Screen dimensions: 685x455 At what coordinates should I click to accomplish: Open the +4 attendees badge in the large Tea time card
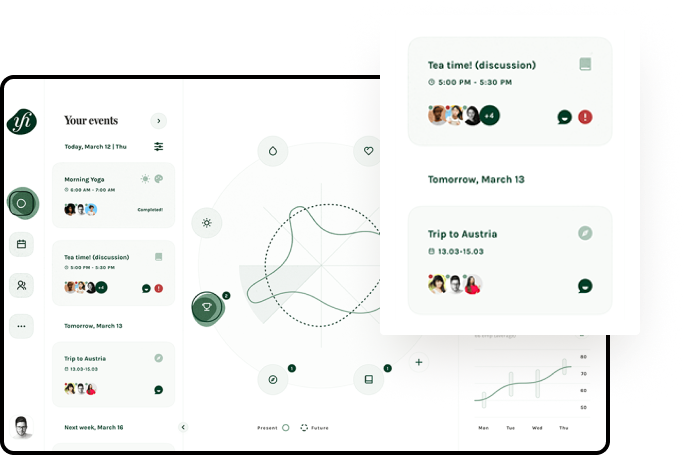(x=489, y=115)
